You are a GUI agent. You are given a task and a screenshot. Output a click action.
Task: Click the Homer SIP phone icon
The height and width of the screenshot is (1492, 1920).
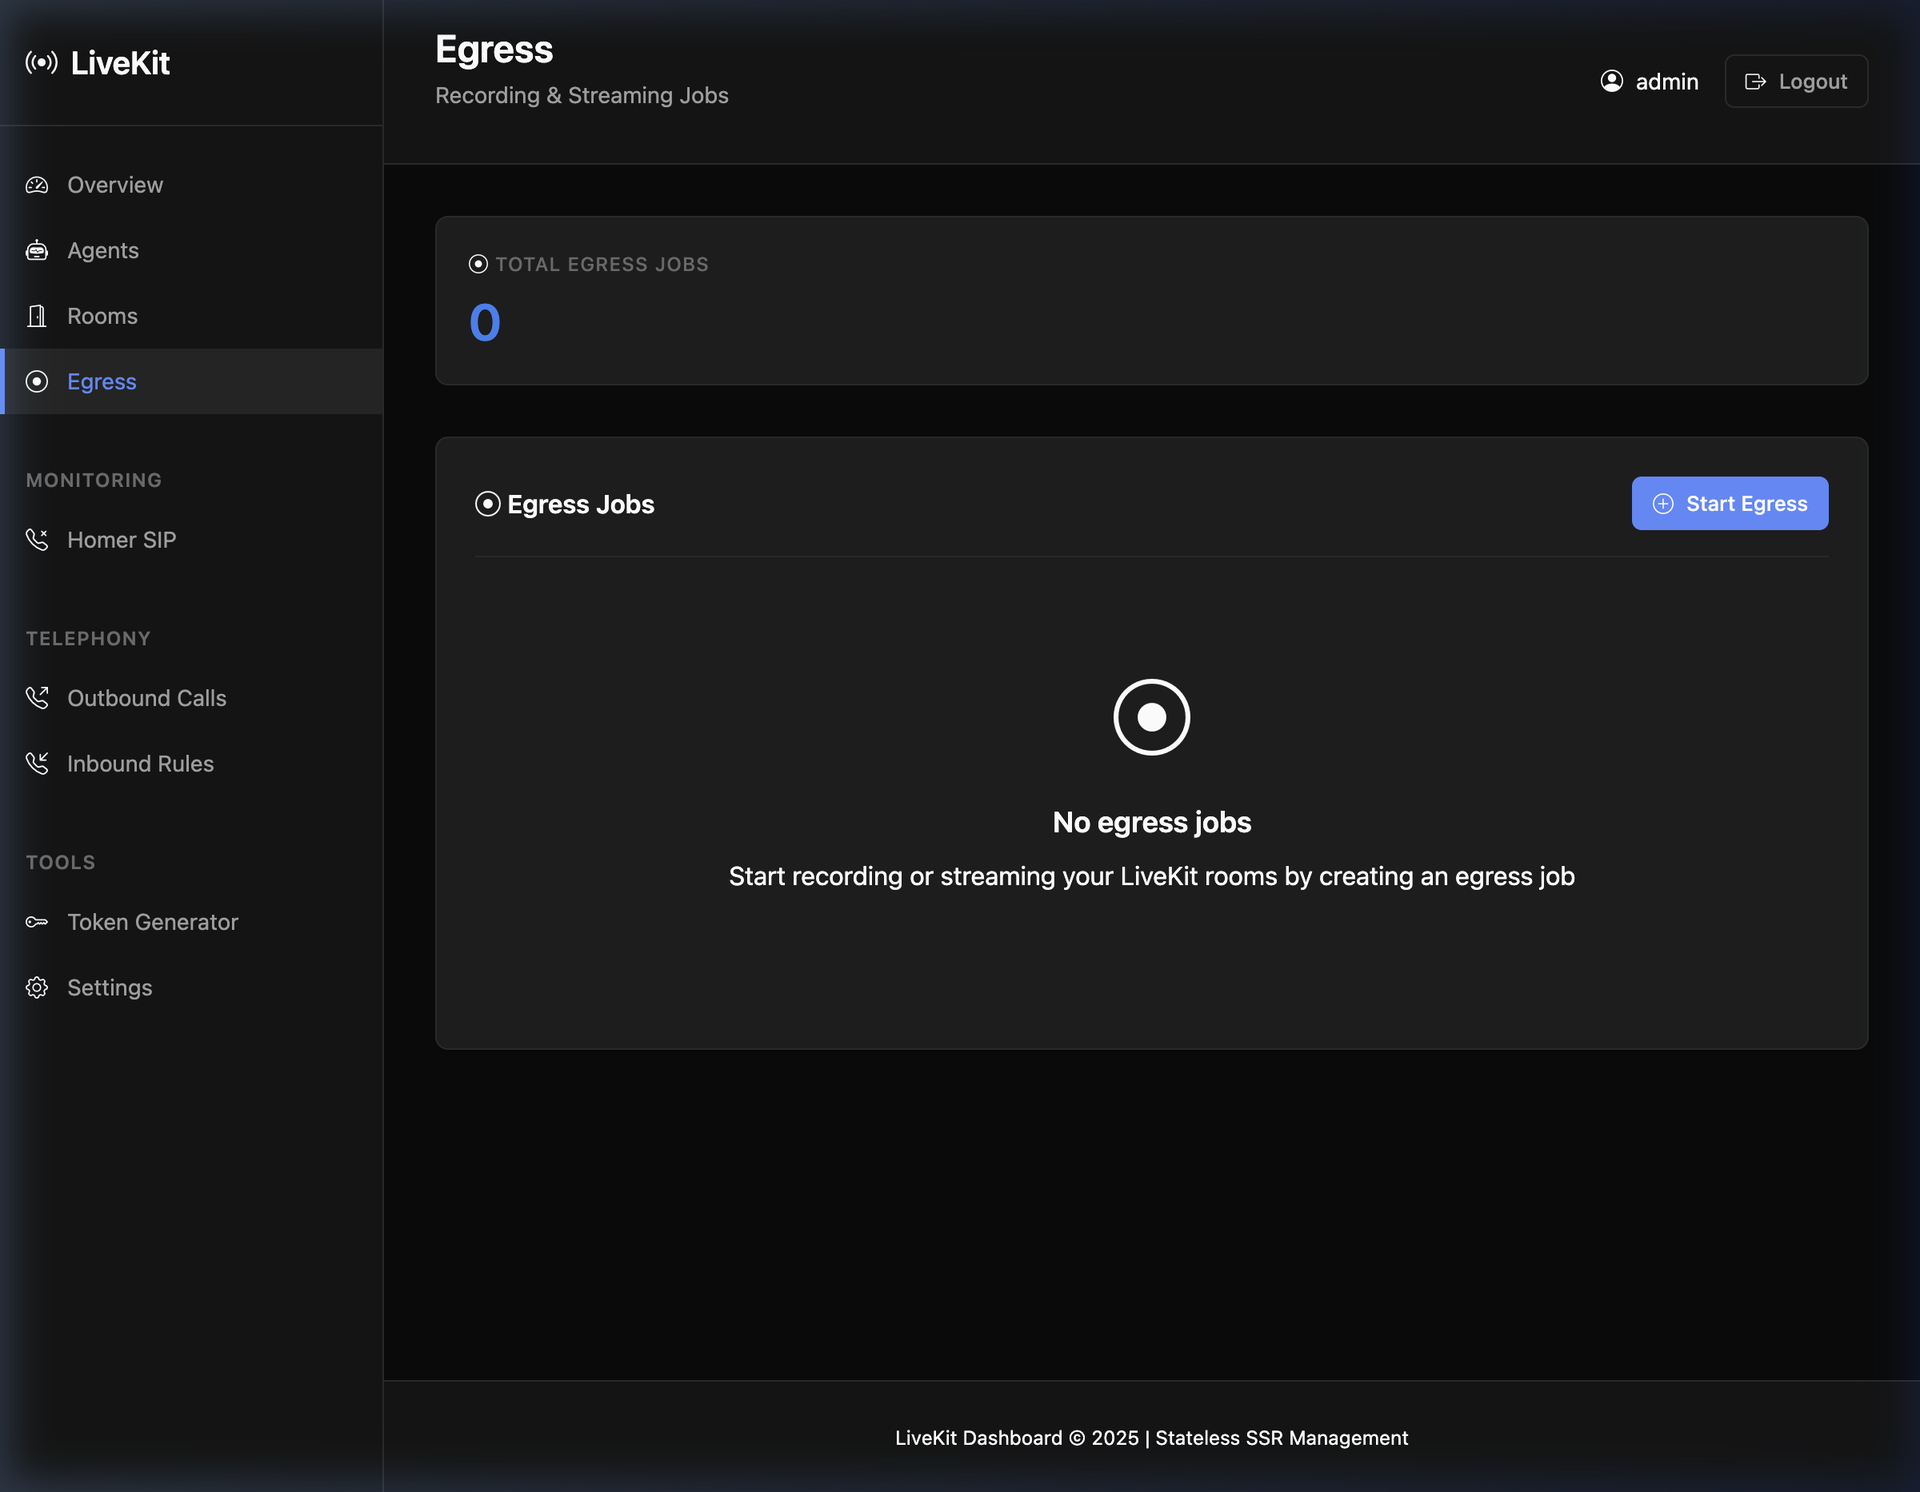37,540
